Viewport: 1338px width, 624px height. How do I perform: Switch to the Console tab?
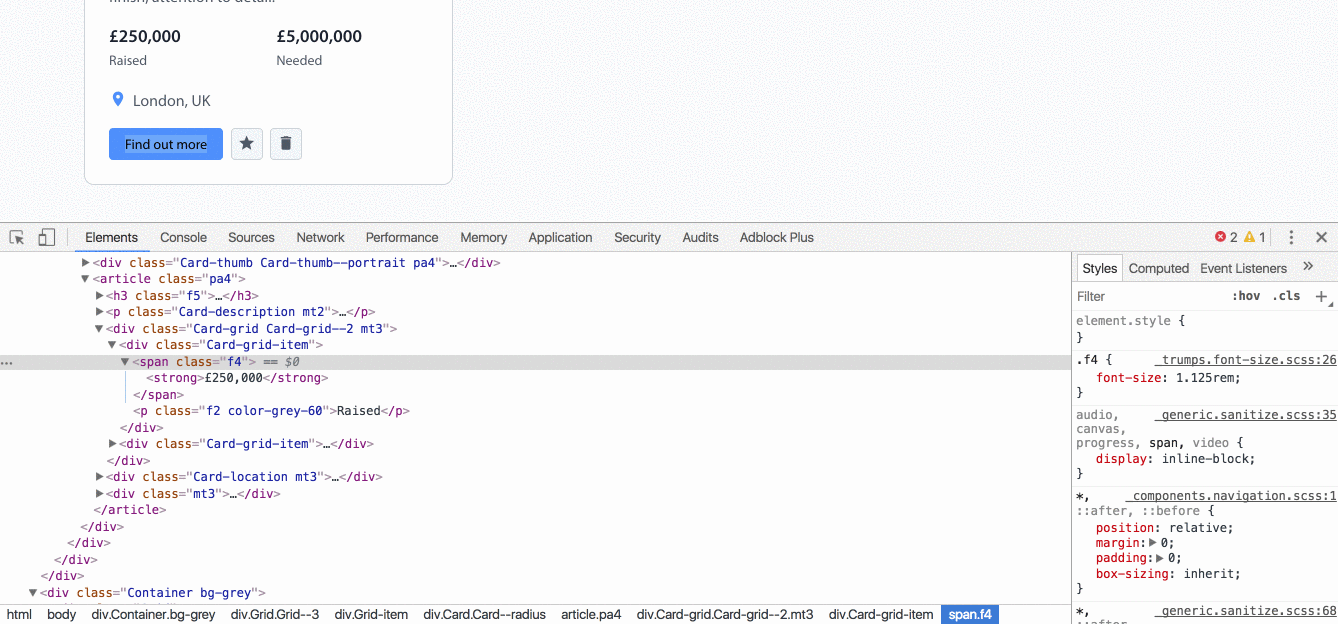184,237
